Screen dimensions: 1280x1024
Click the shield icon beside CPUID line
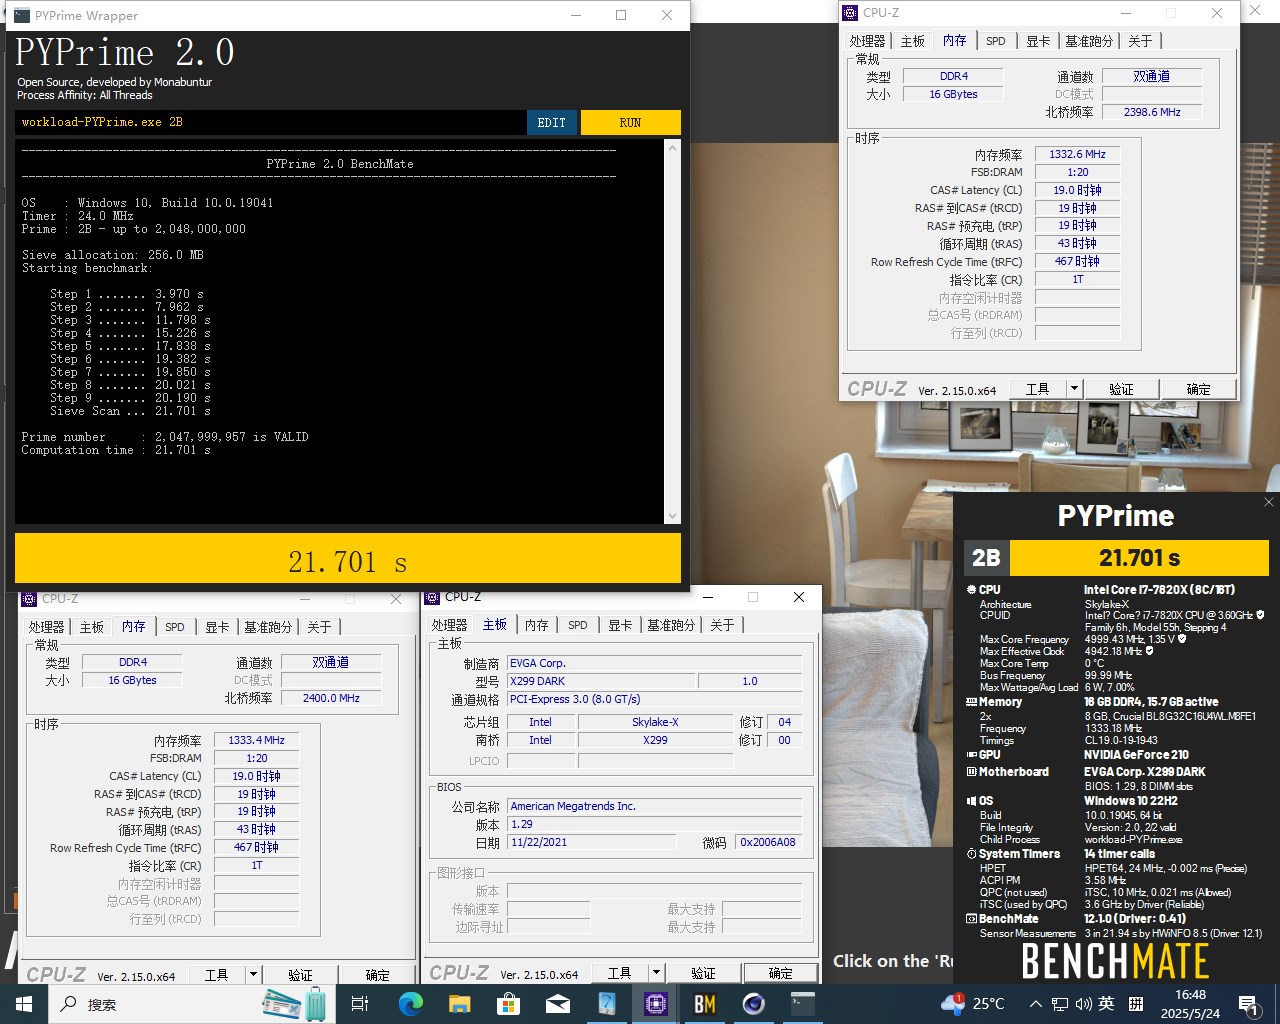coord(1260,615)
